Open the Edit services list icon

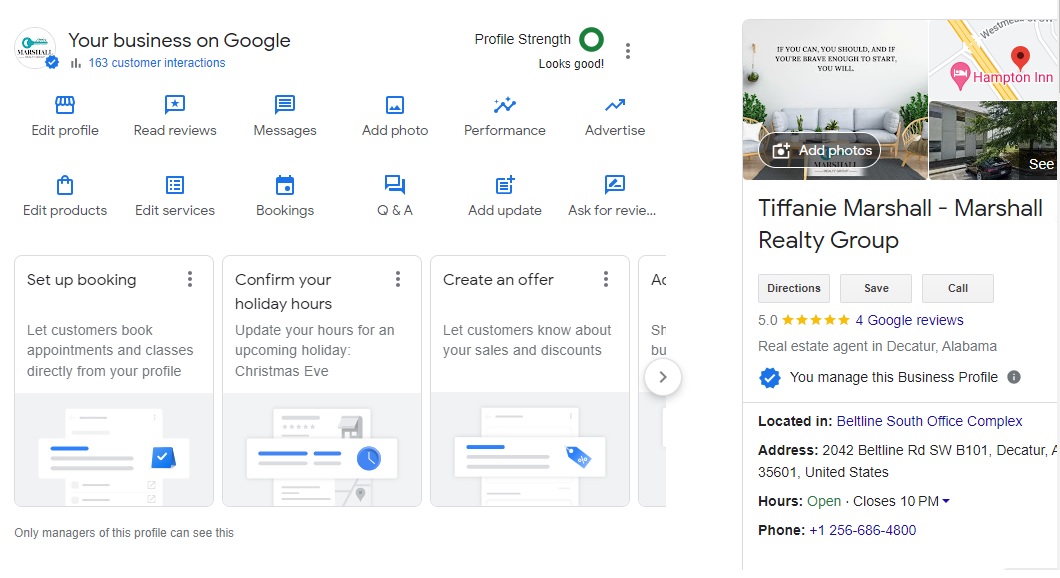(x=175, y=185)
